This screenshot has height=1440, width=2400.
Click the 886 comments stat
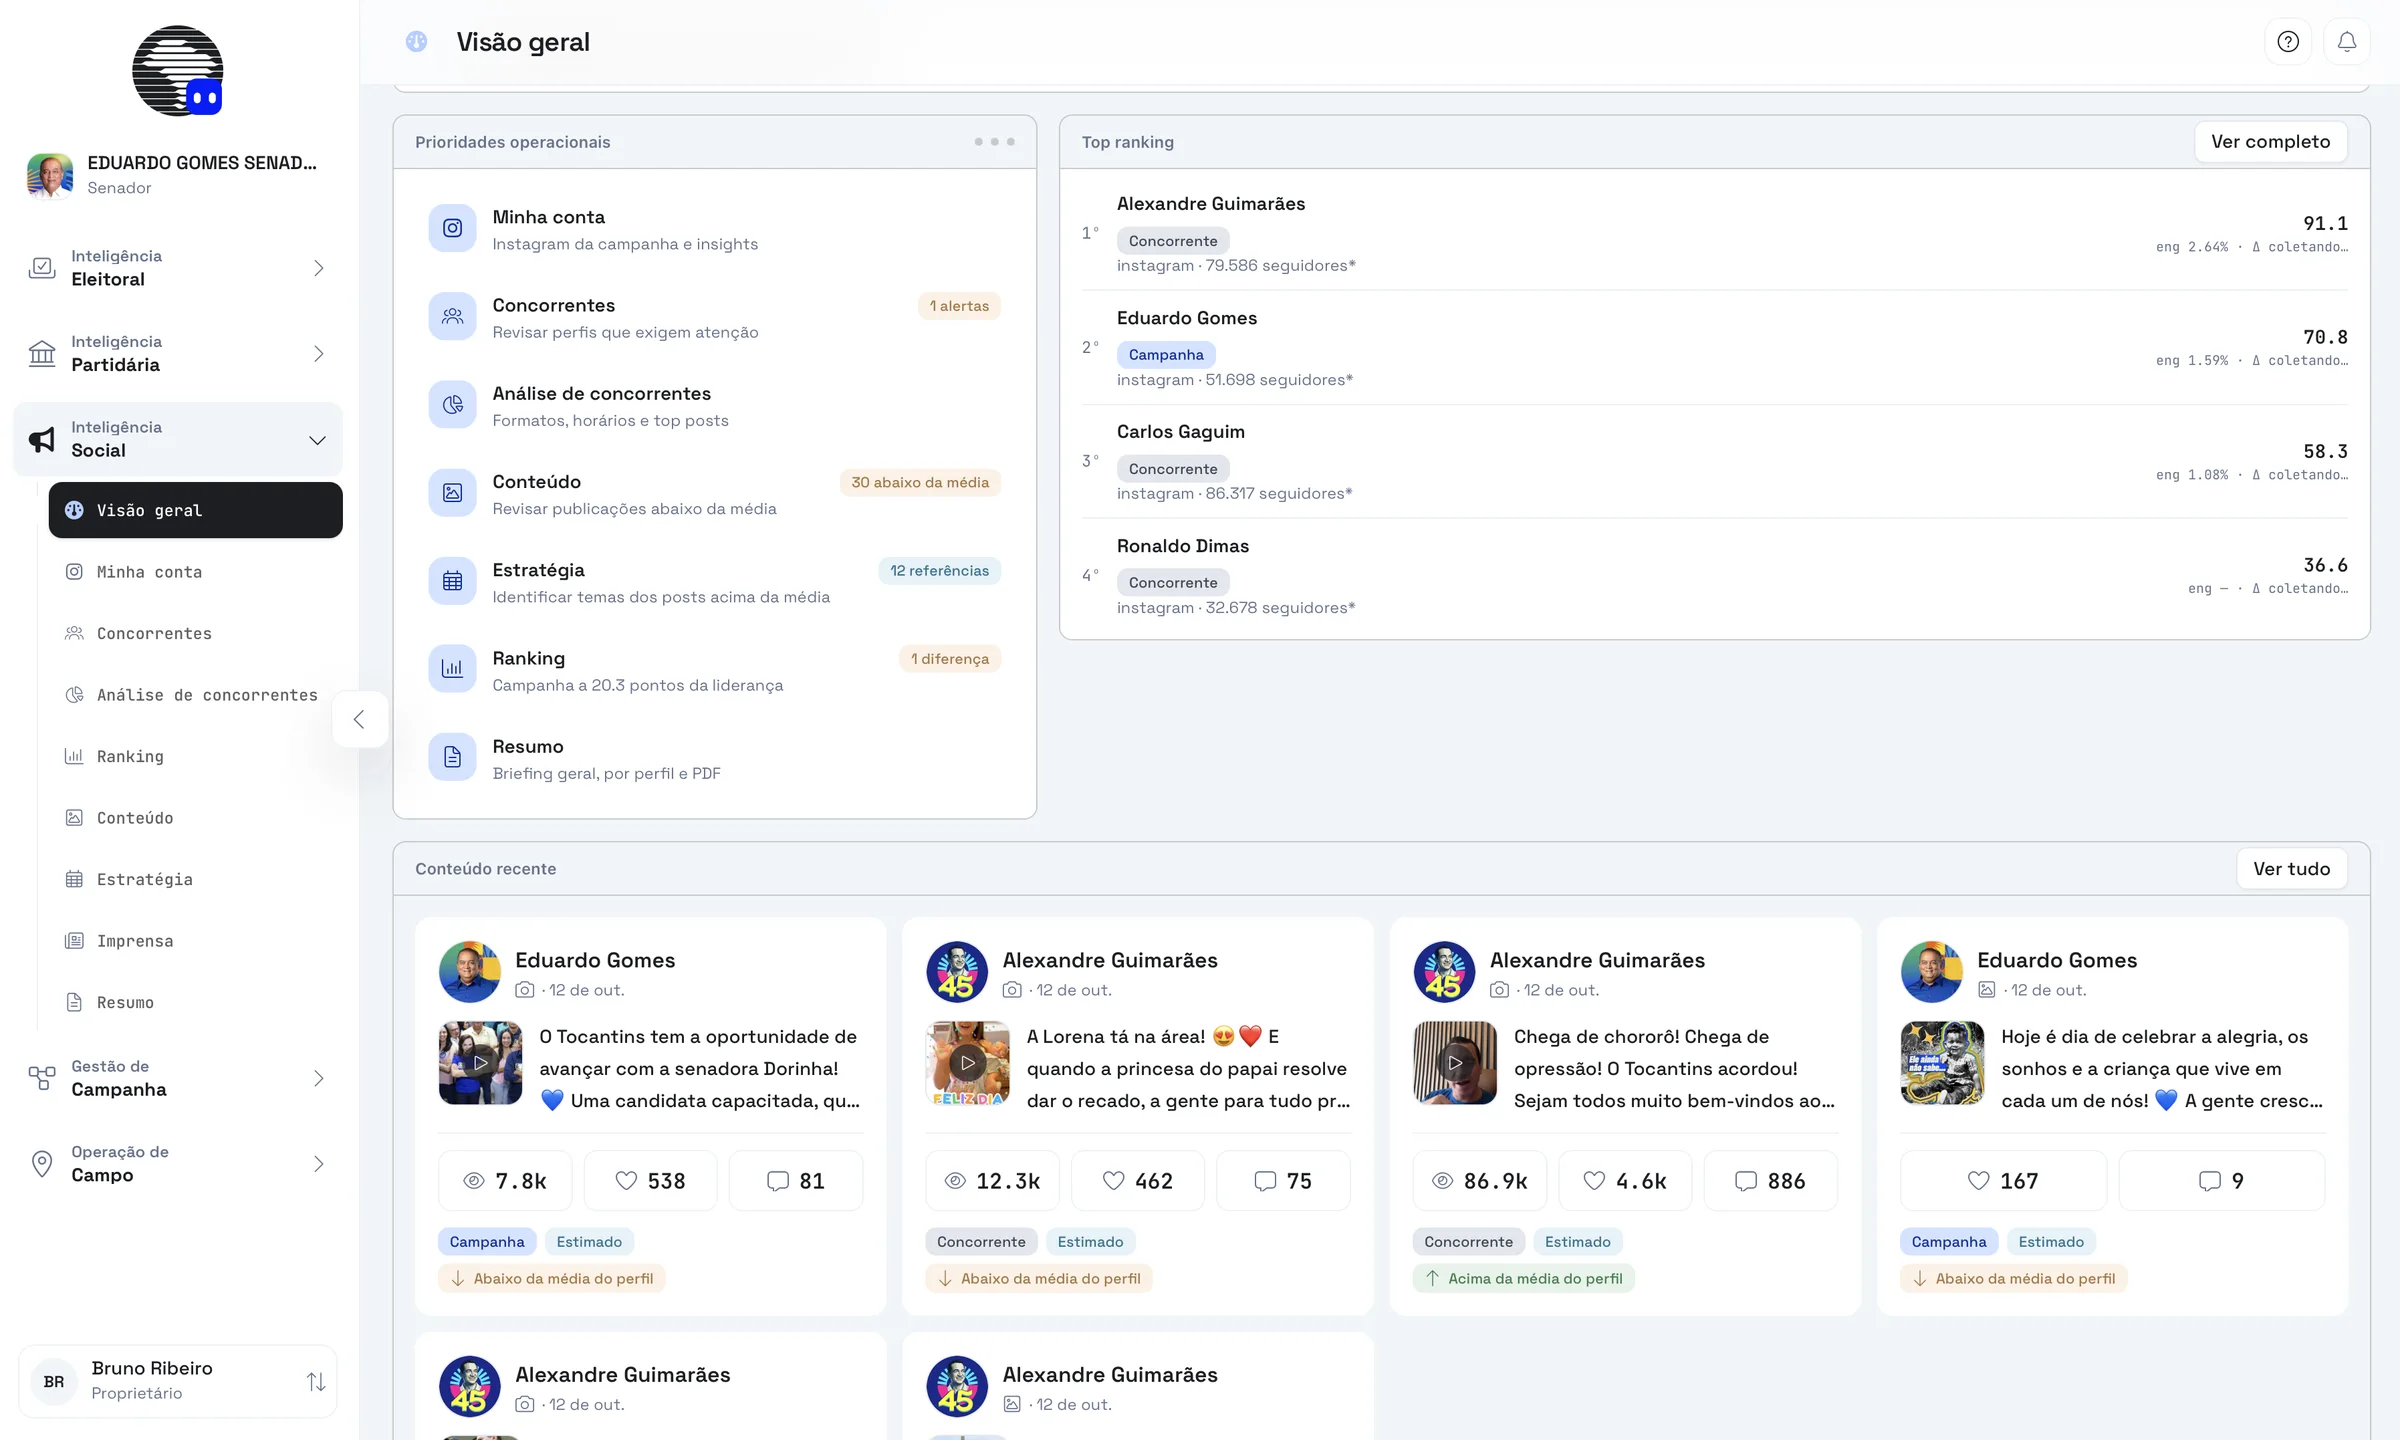click(x=1770, y=1181)
